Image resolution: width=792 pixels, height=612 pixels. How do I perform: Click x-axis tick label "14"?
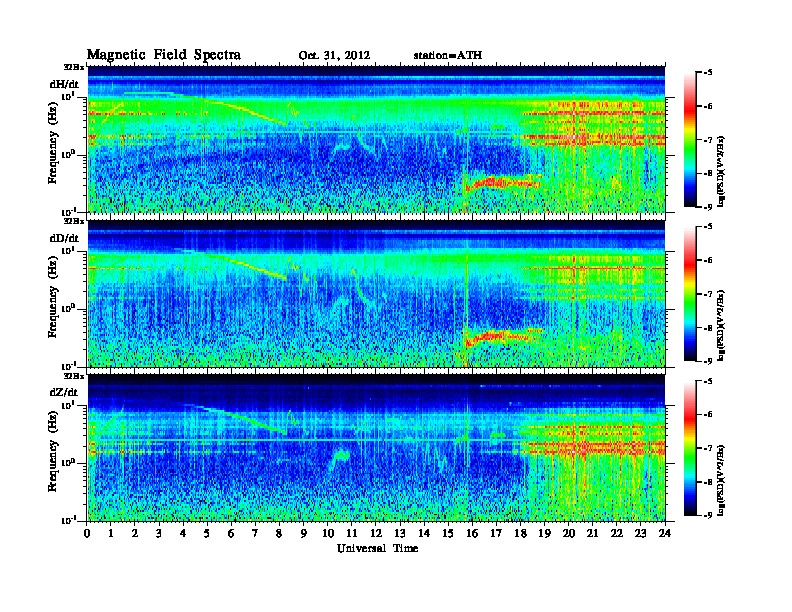click(x=424, y=533)
